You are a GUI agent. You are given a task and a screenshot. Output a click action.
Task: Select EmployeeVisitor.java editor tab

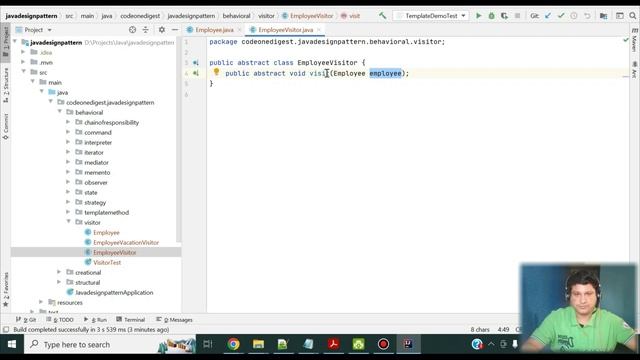point(286,30)
